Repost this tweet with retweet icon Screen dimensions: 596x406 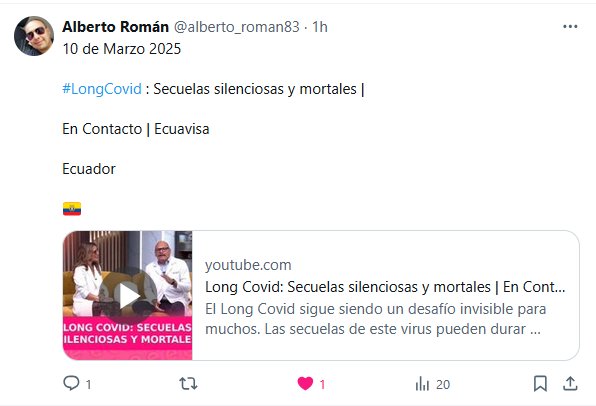[x=189, y=384]
